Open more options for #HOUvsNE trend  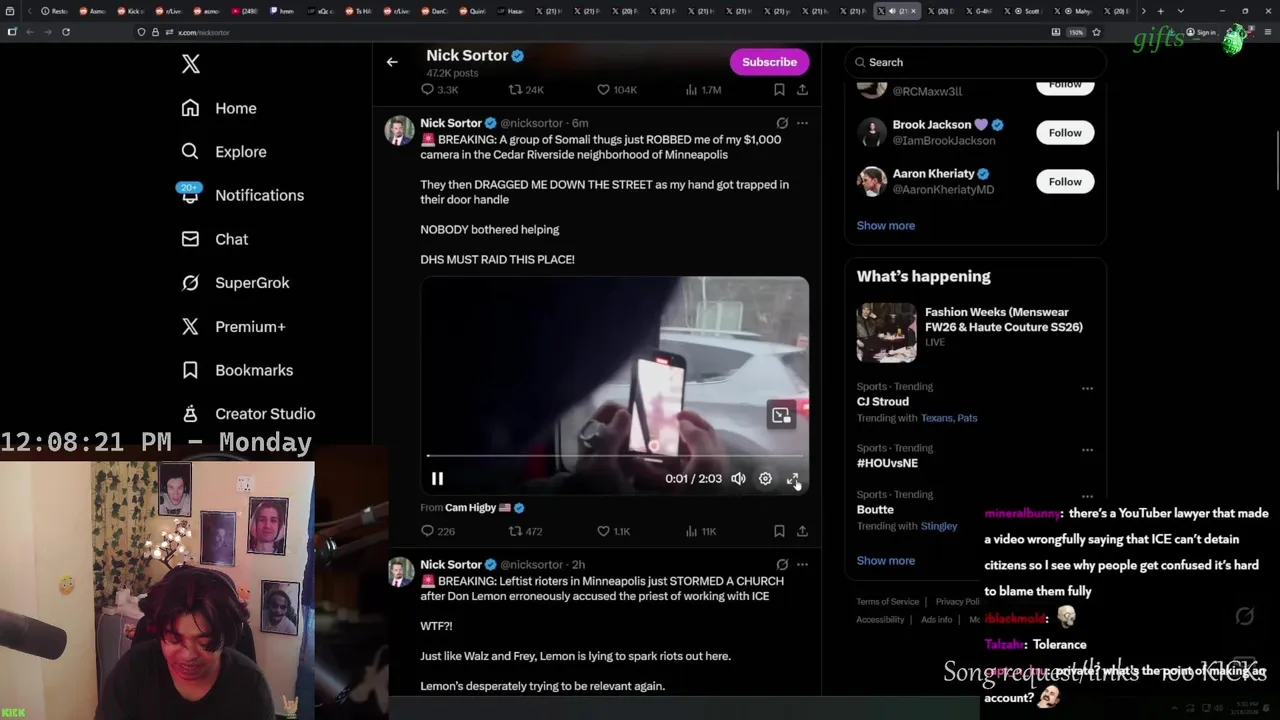point(1087,449)
